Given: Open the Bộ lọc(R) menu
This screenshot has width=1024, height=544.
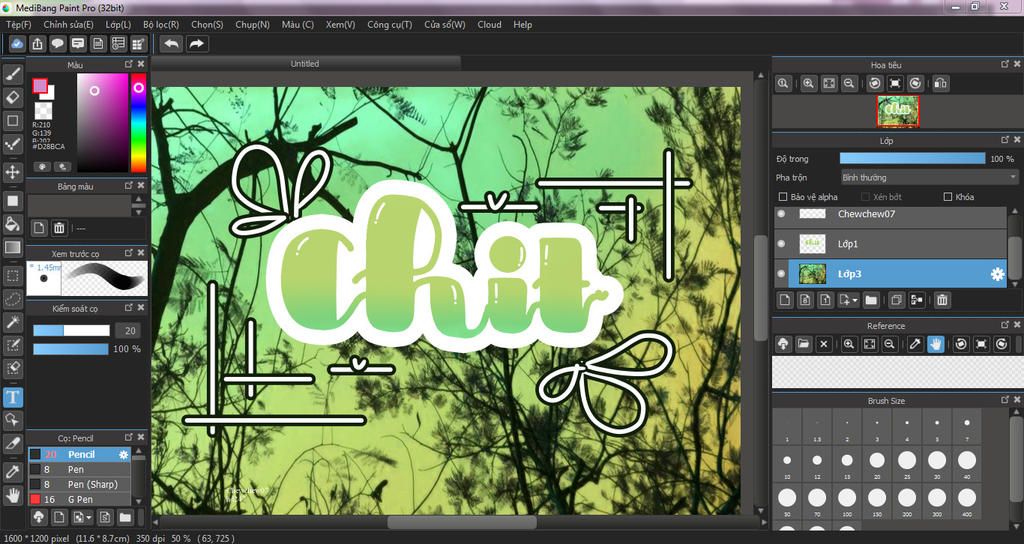Looking at the screenshot, I should [161, 24].
